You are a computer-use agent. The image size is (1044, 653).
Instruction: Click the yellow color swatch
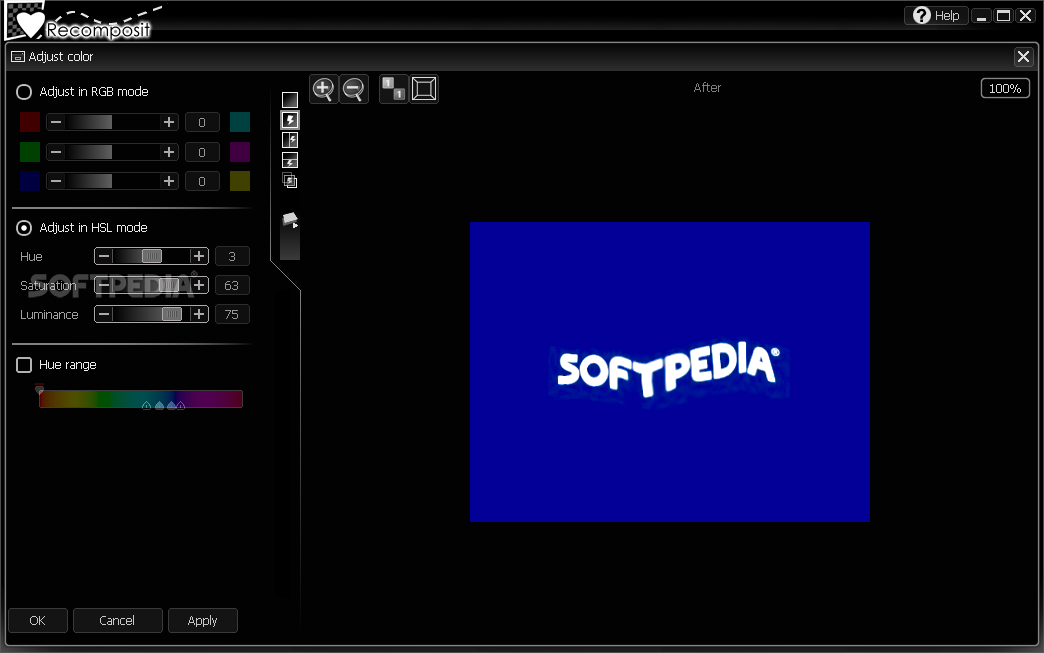[x=240, y=181]
